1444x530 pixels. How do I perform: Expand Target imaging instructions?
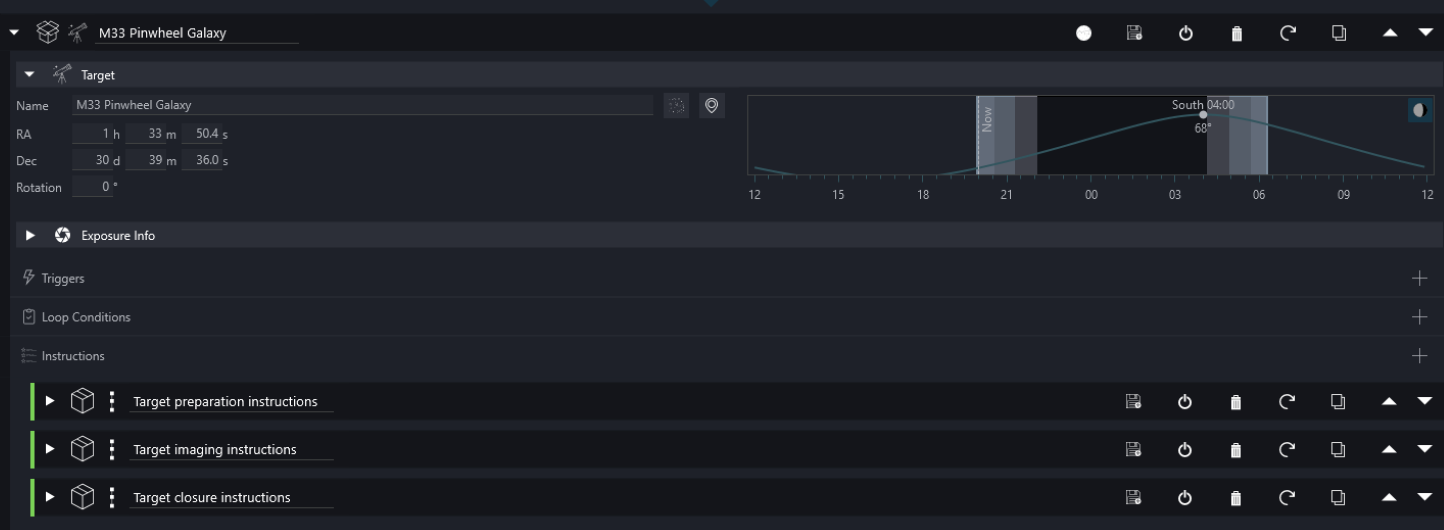click(x=50, y=450)
